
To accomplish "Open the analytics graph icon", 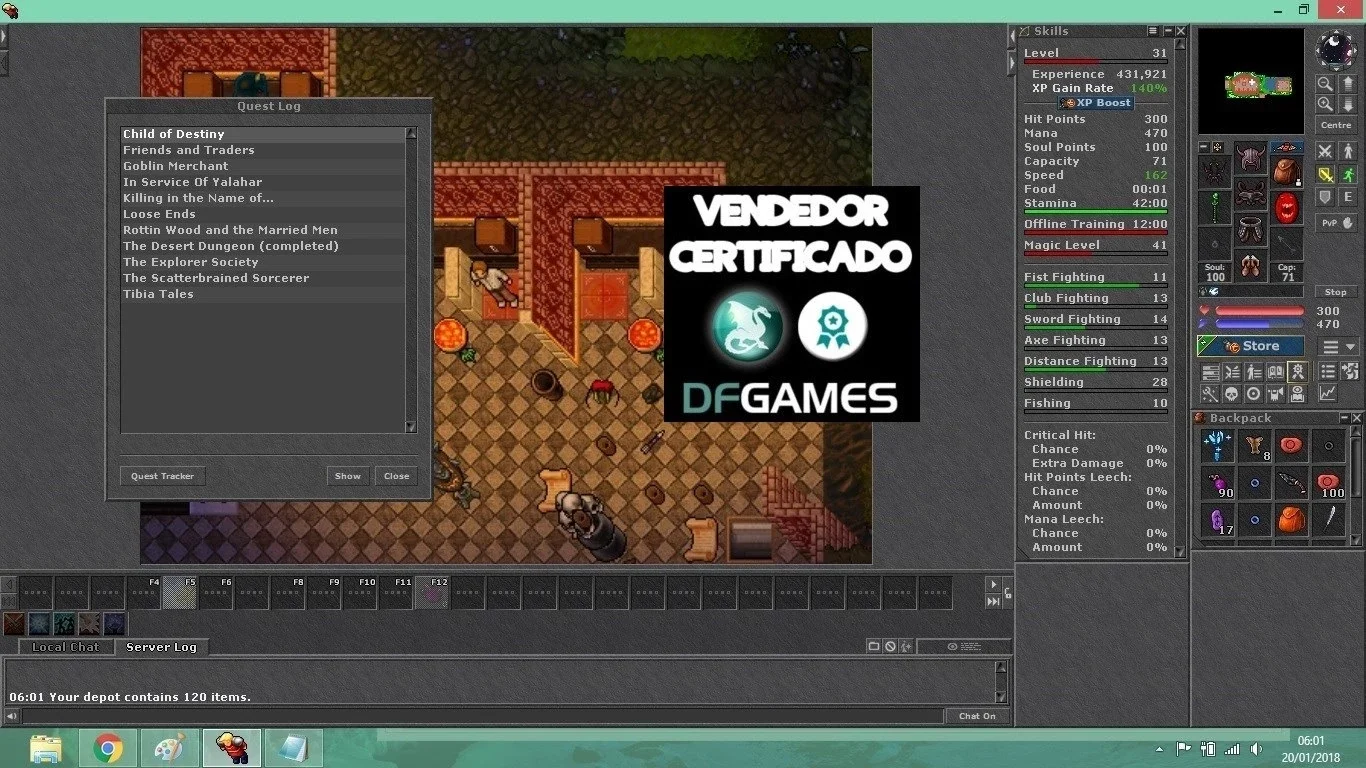I will (x=1328, y=392).
